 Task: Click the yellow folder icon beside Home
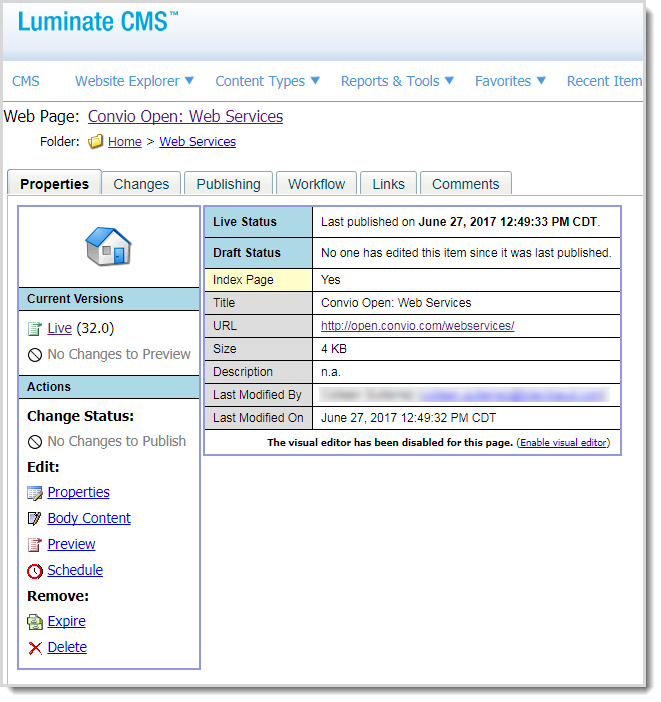click(x=95, y=142)
